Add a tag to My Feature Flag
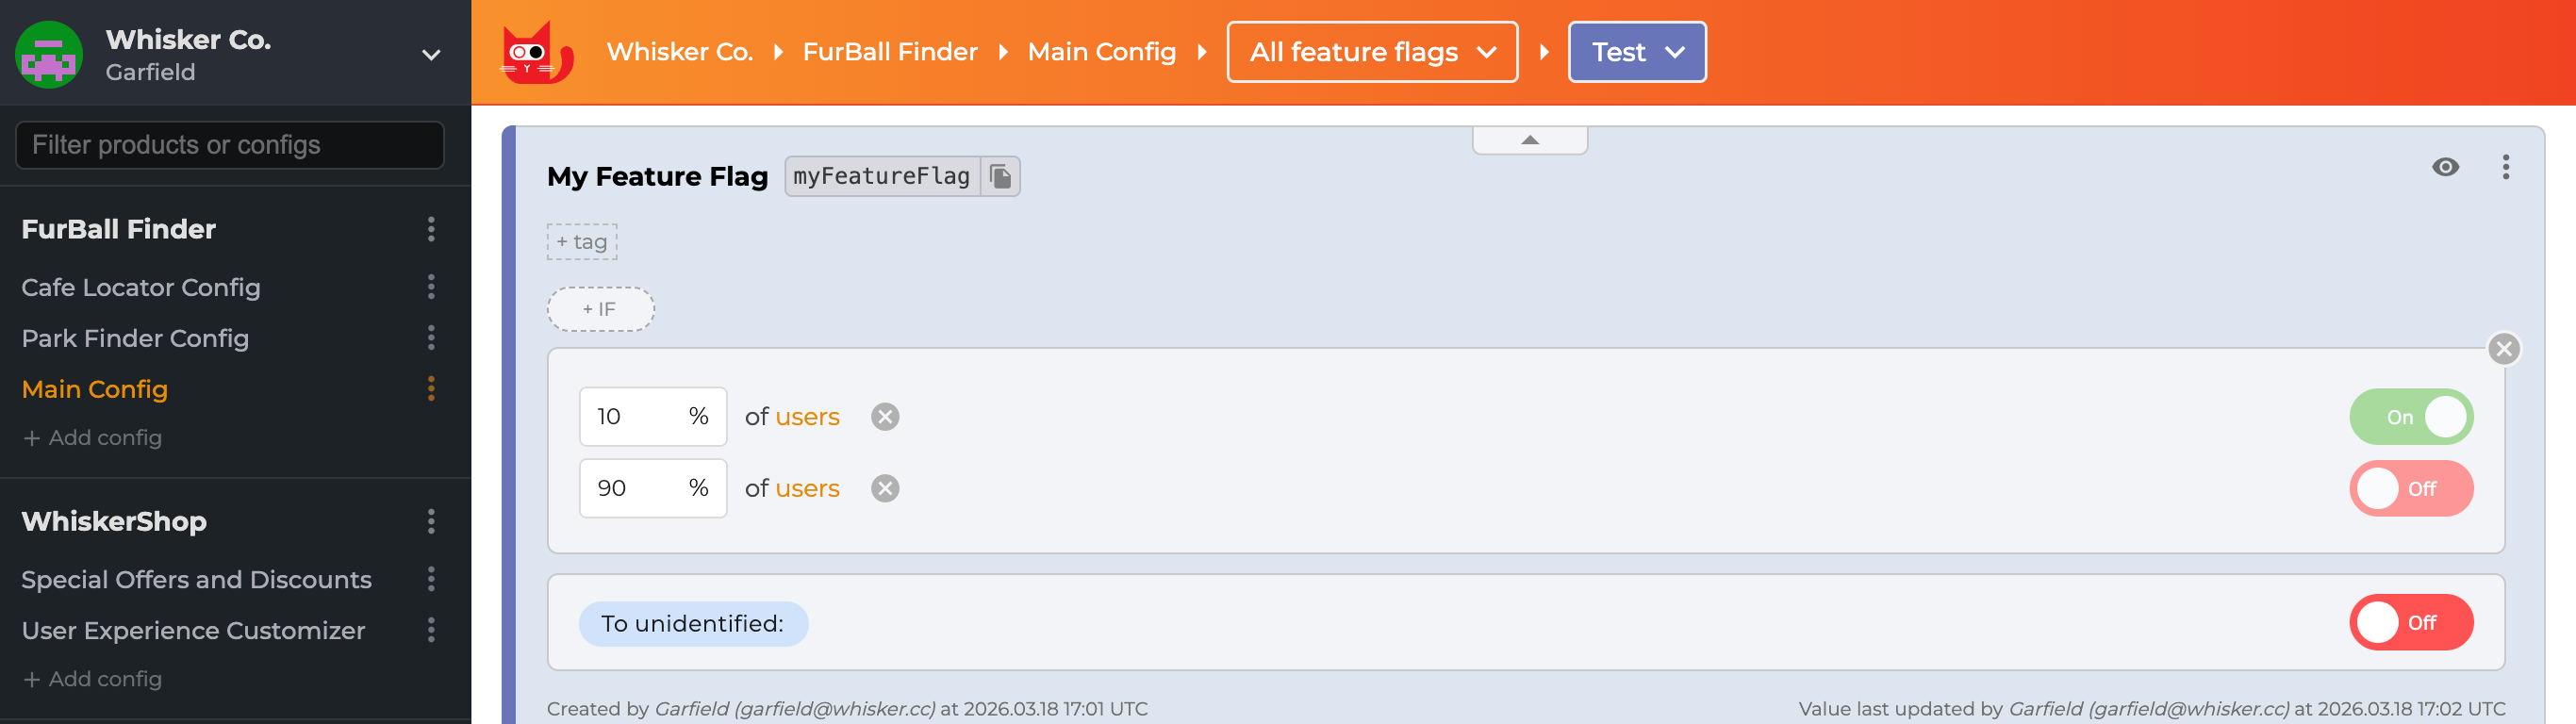The height and width of the screenshot is (724, 2576). (x=581, y=241)
